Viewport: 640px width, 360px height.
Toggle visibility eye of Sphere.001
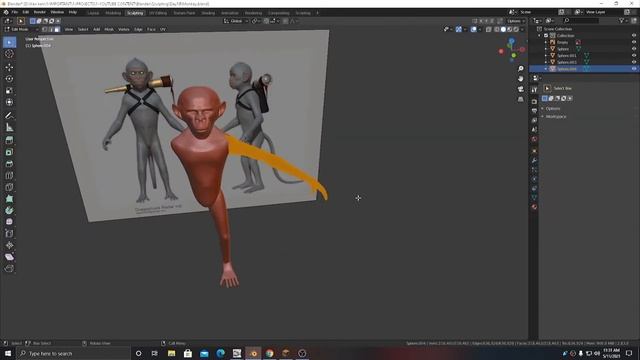634,55
